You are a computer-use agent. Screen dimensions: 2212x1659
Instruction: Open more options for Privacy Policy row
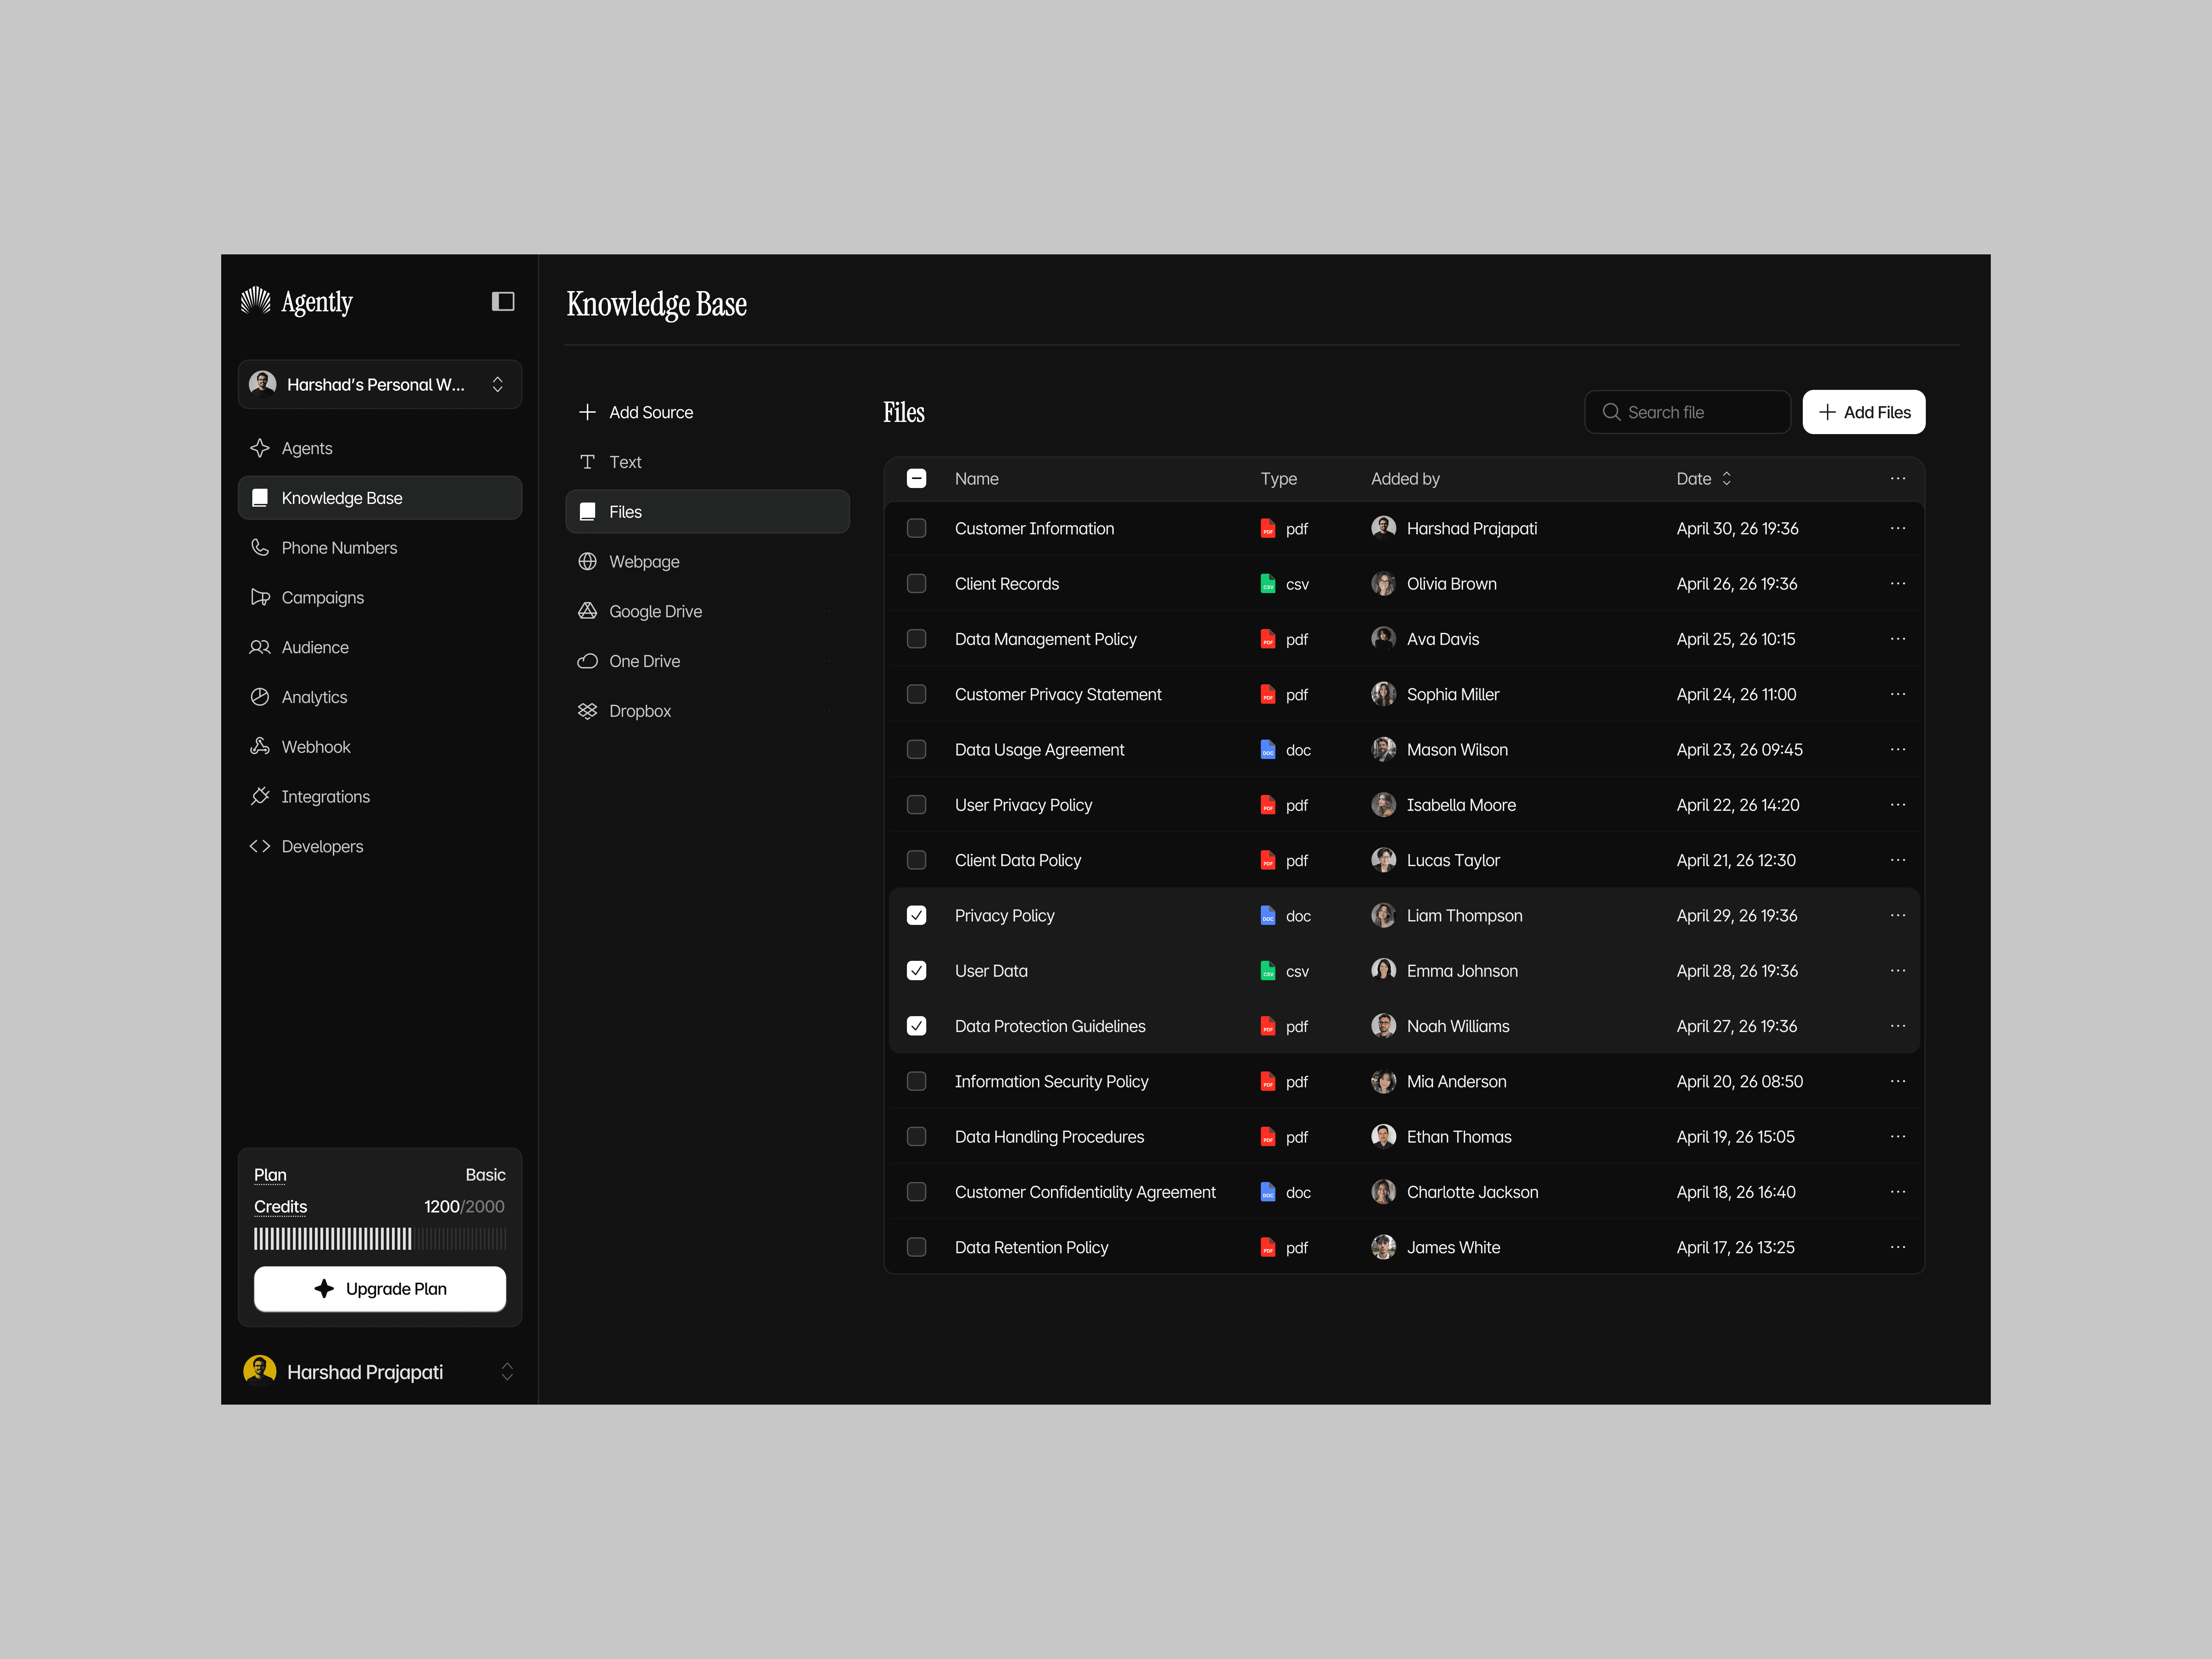pos(1898,915)
